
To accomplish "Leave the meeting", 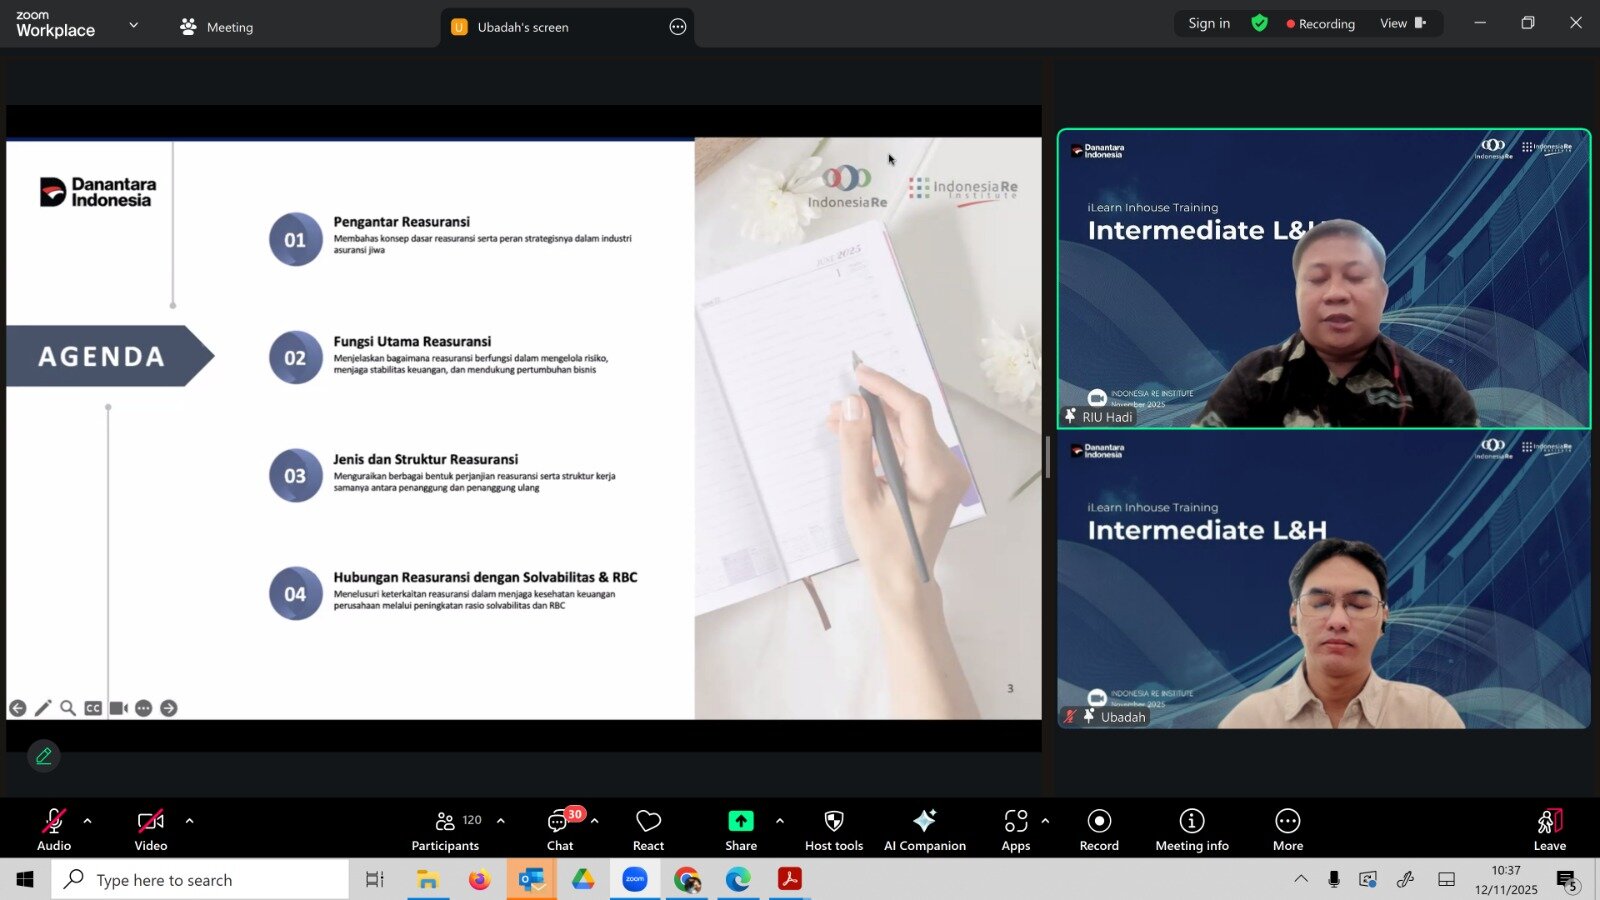I will [1549, 829].
